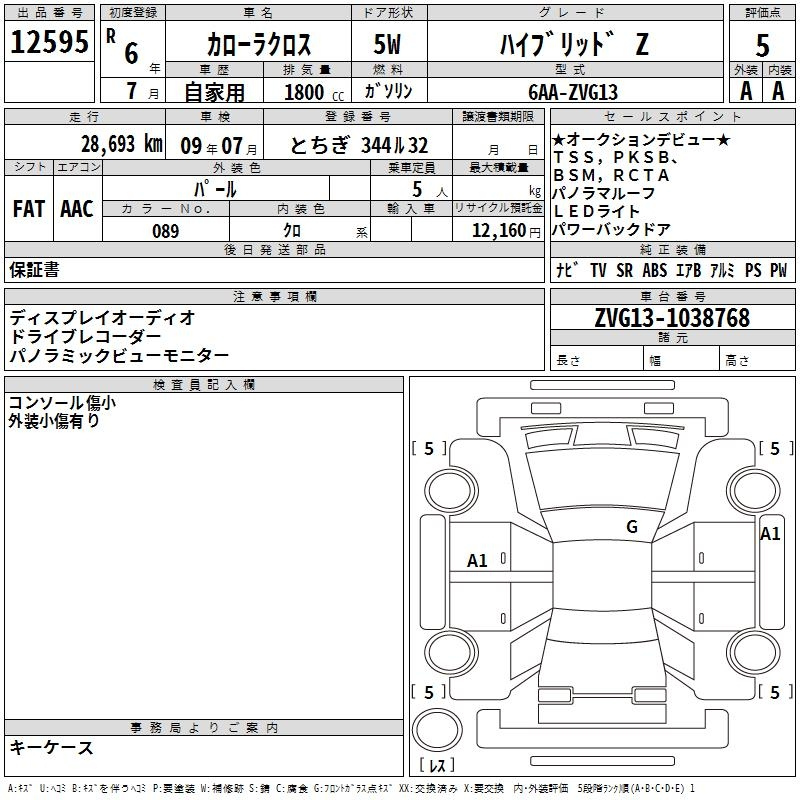Select the bottom-left tire rating [5]
800x800 pixels.
pos(429,692)
